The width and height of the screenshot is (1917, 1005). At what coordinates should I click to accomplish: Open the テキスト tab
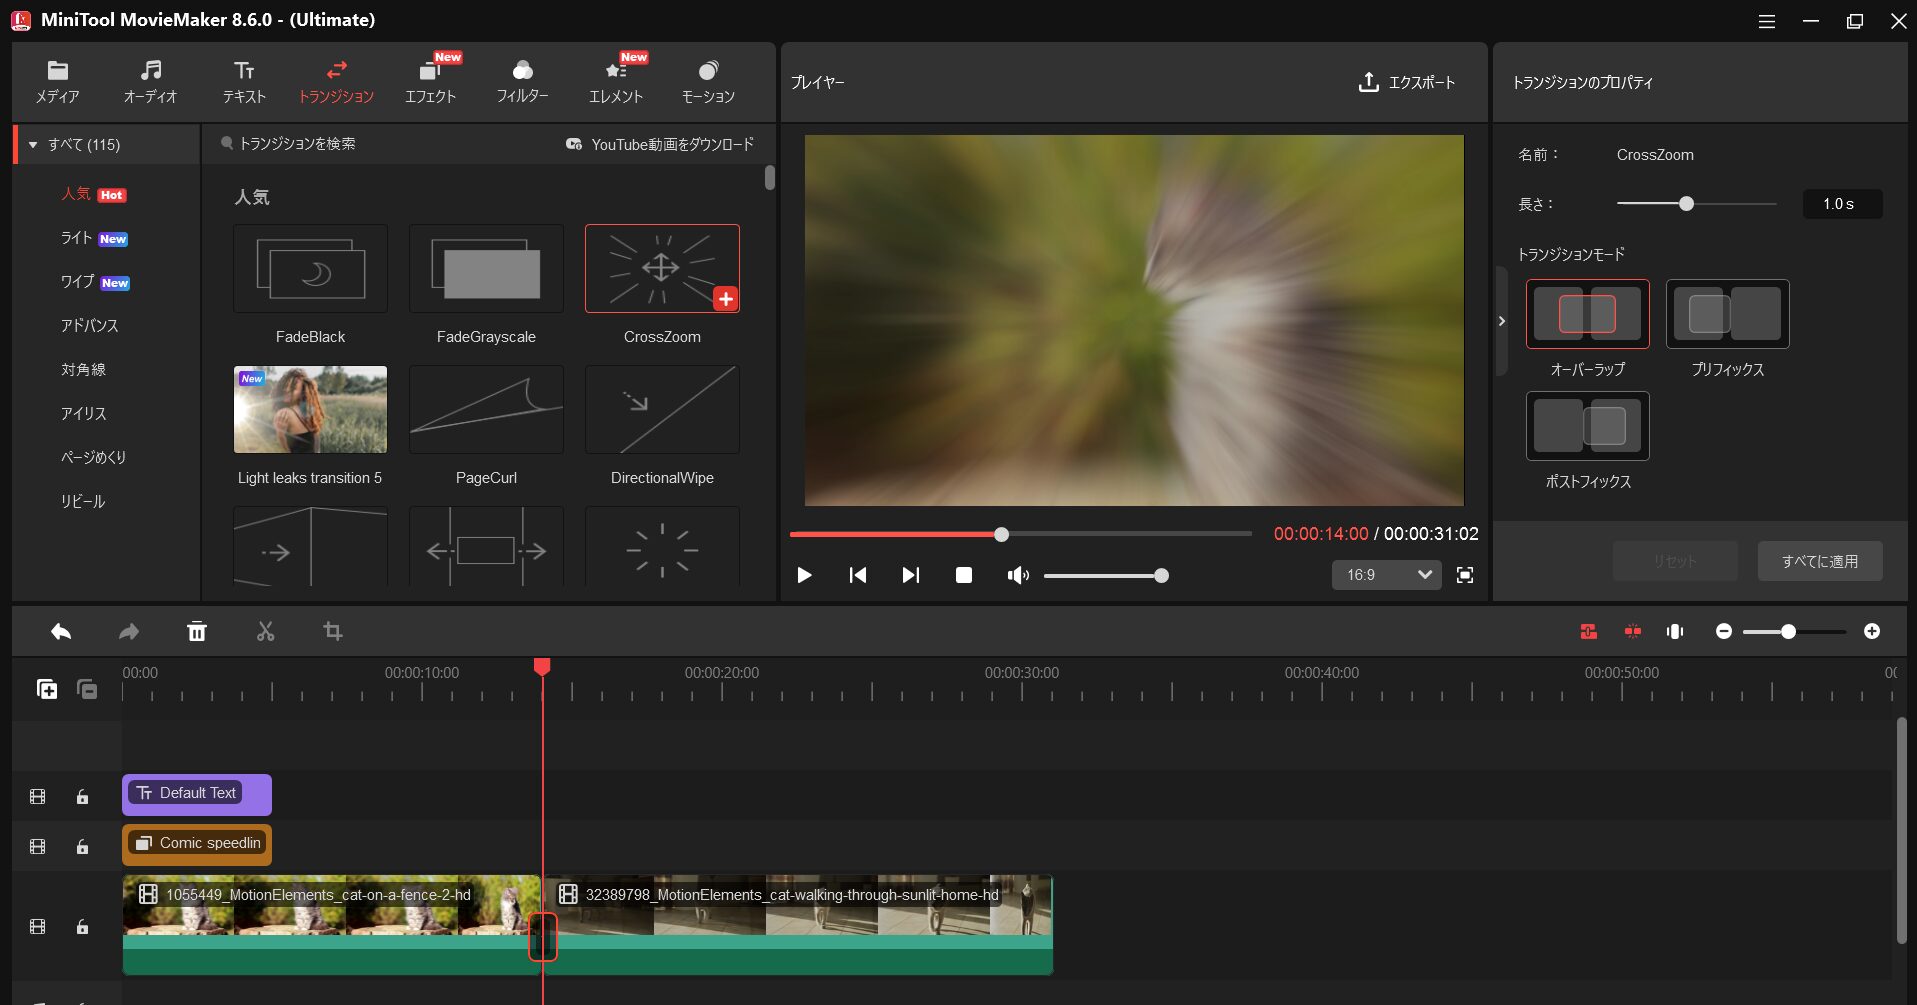tap(244, 82)
